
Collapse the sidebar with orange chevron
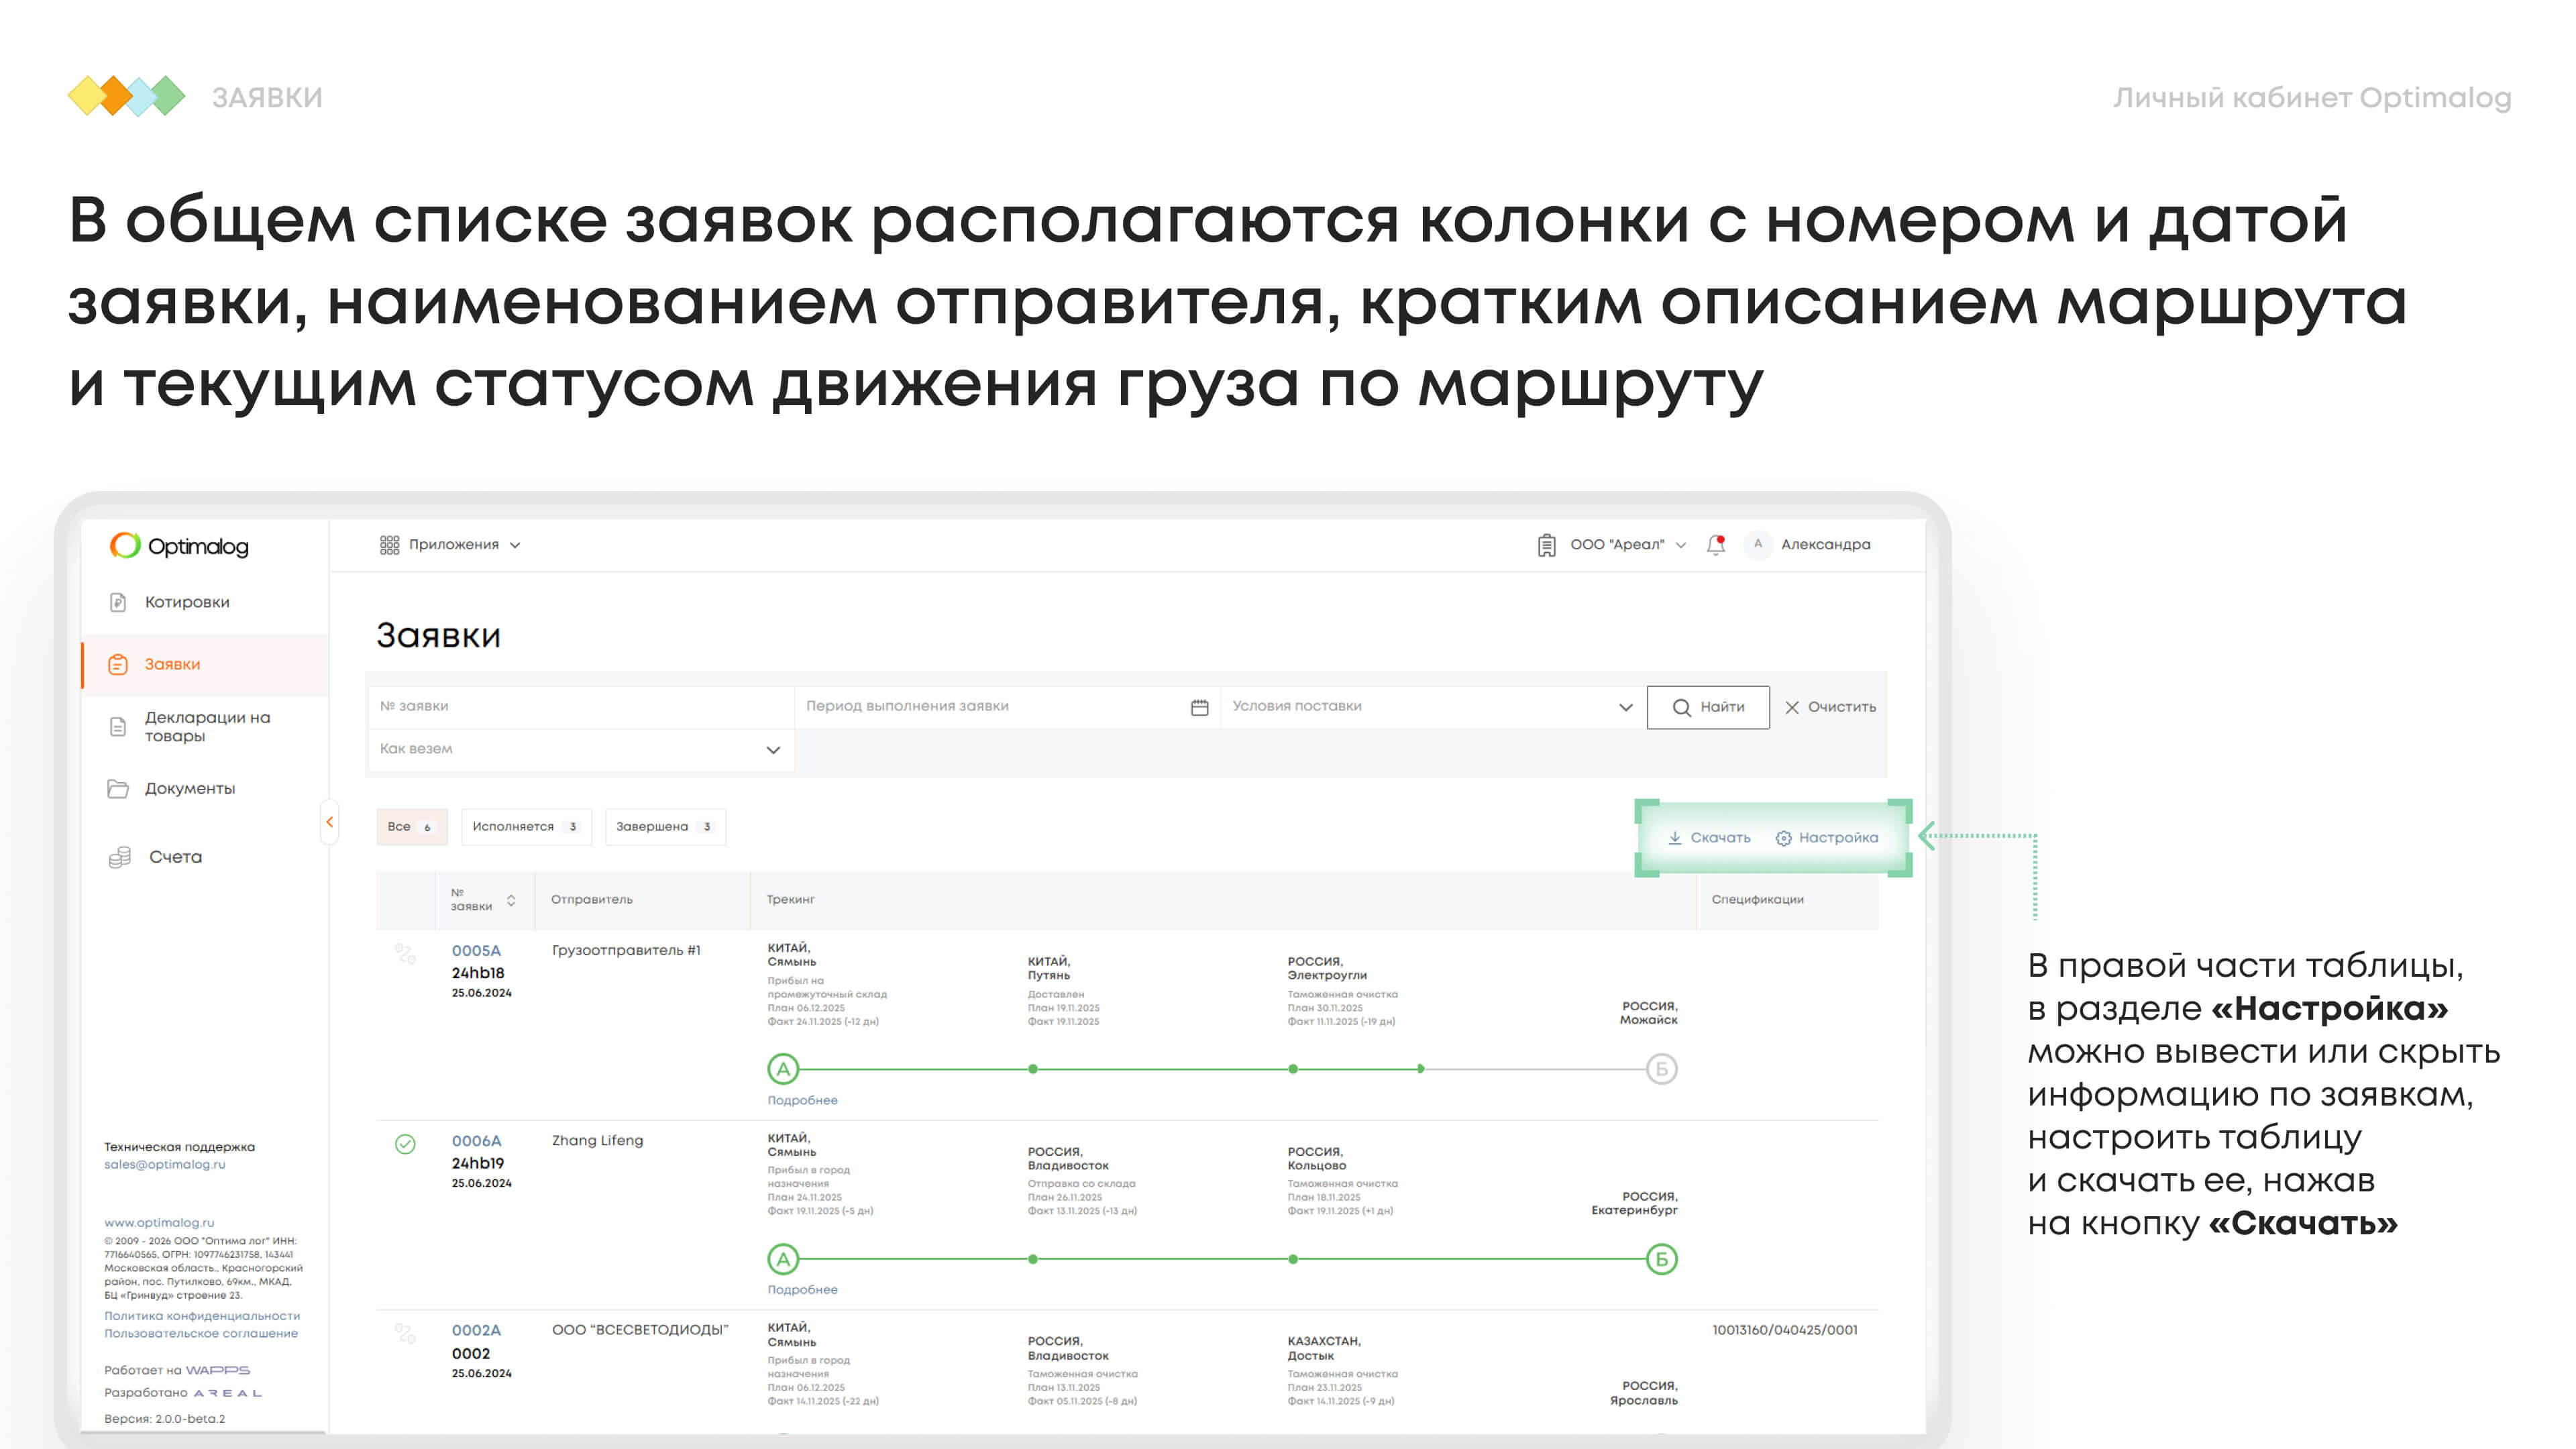tap(329, 822)
